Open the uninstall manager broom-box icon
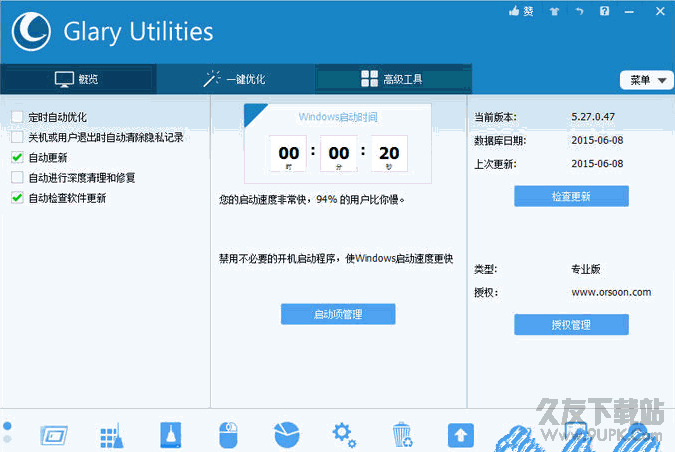 [171, 435]
